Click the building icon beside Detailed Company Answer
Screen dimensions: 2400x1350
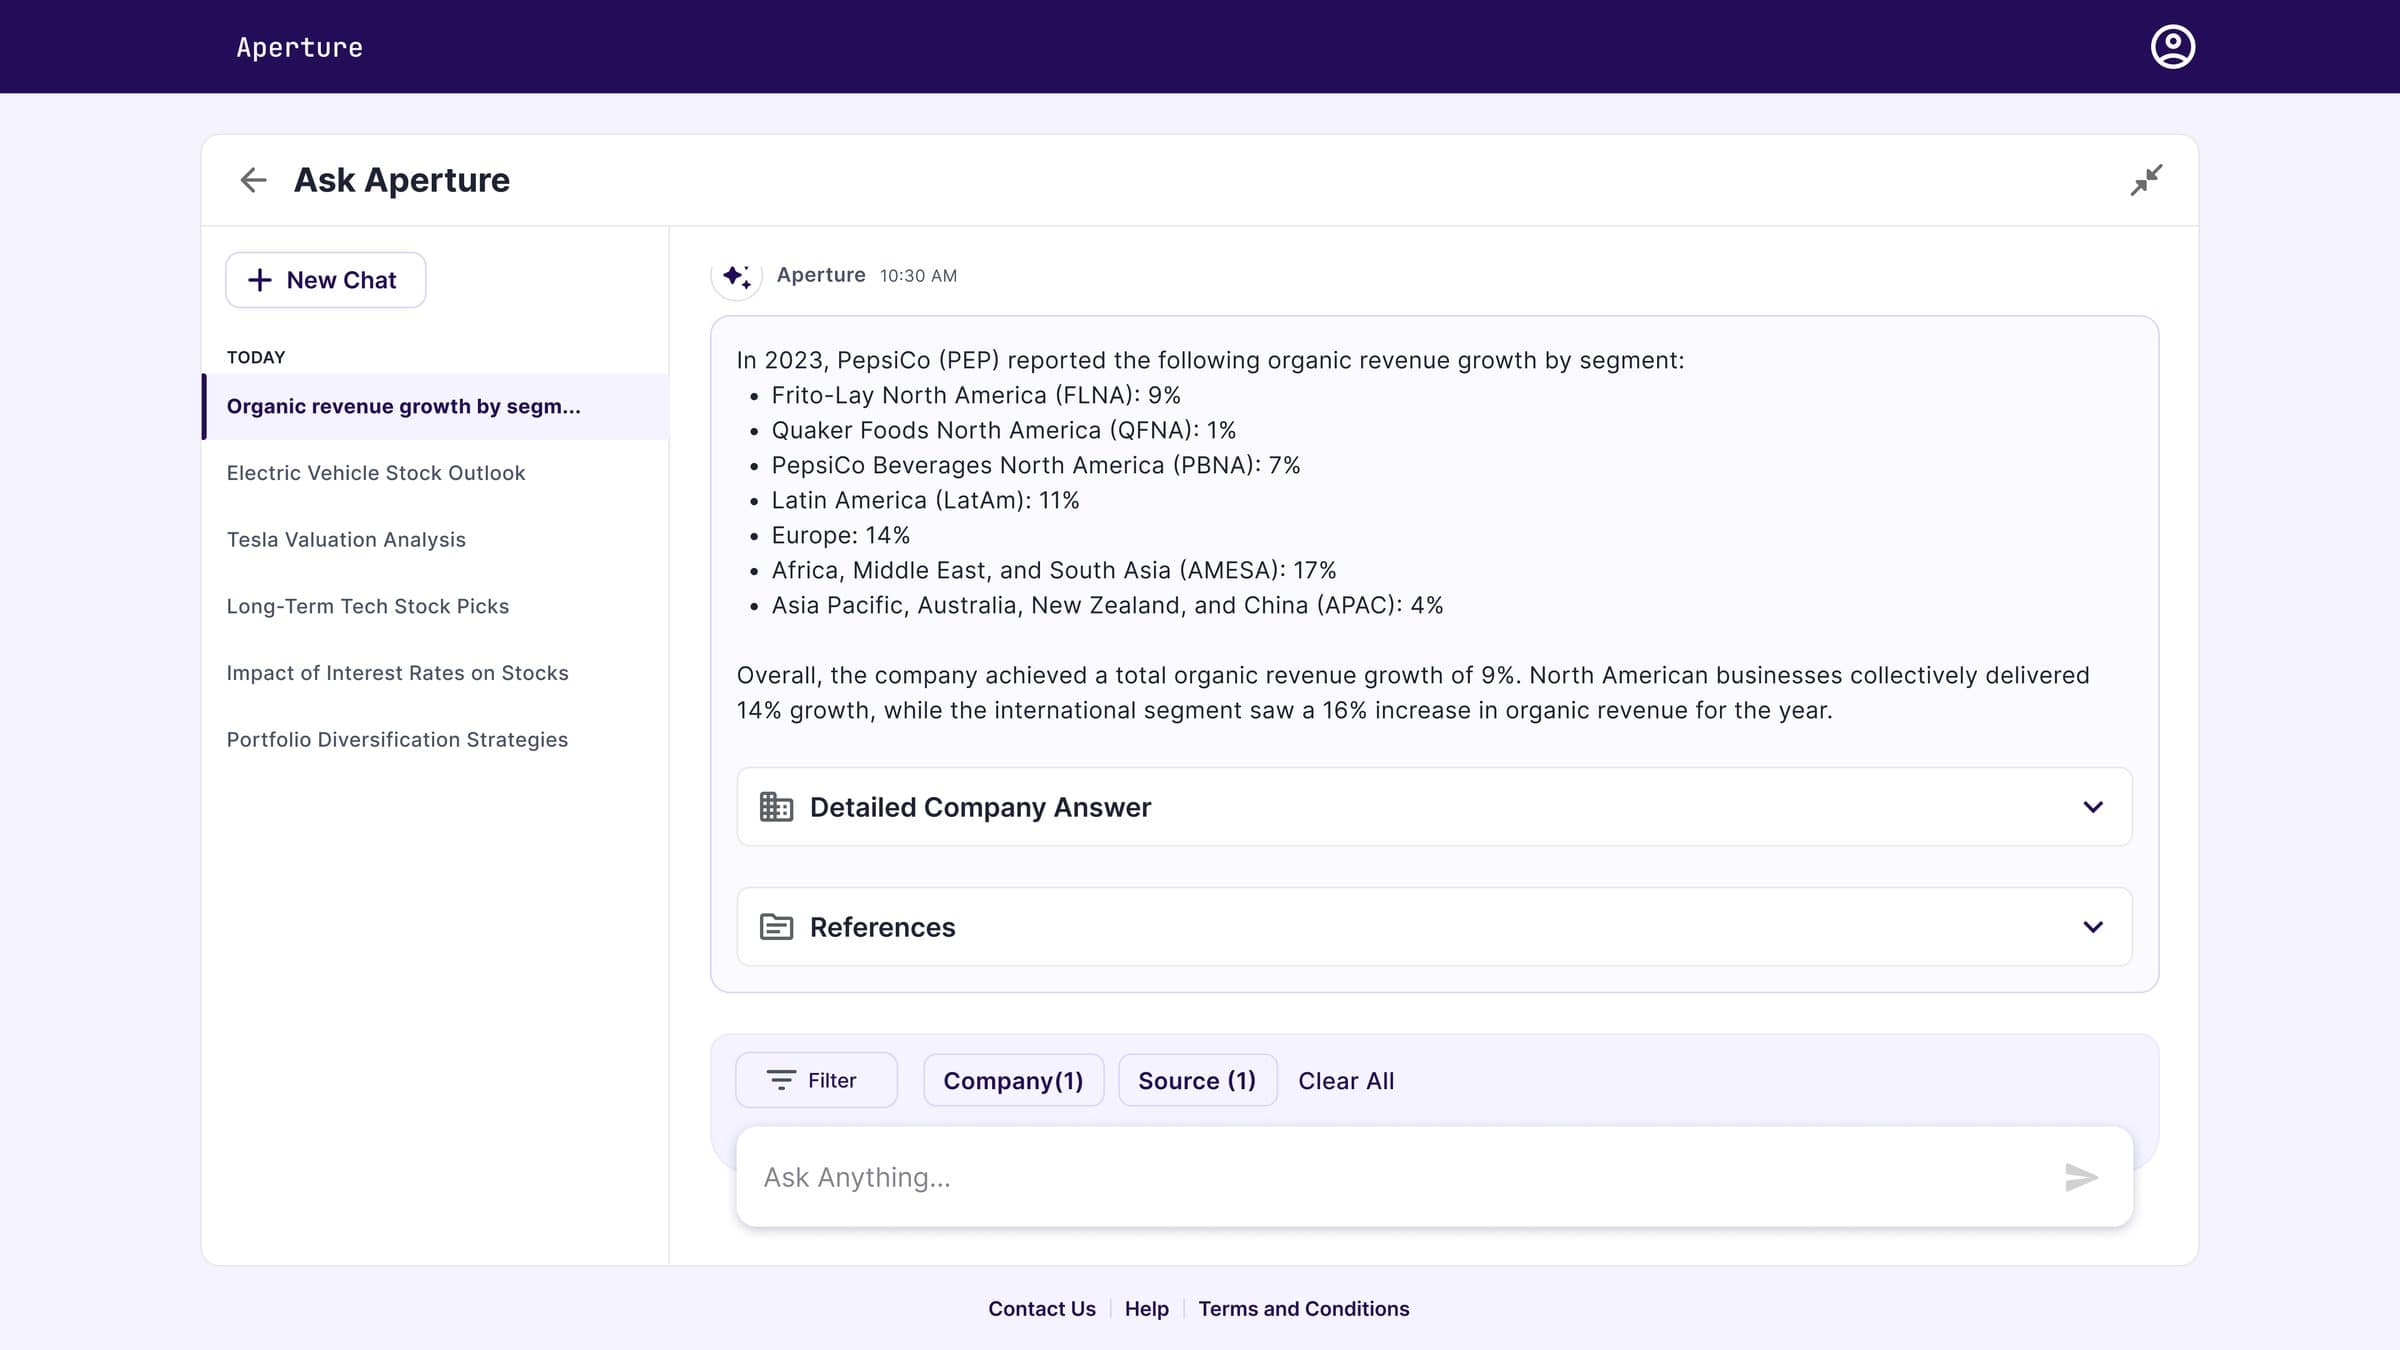[x=776, y=807]
